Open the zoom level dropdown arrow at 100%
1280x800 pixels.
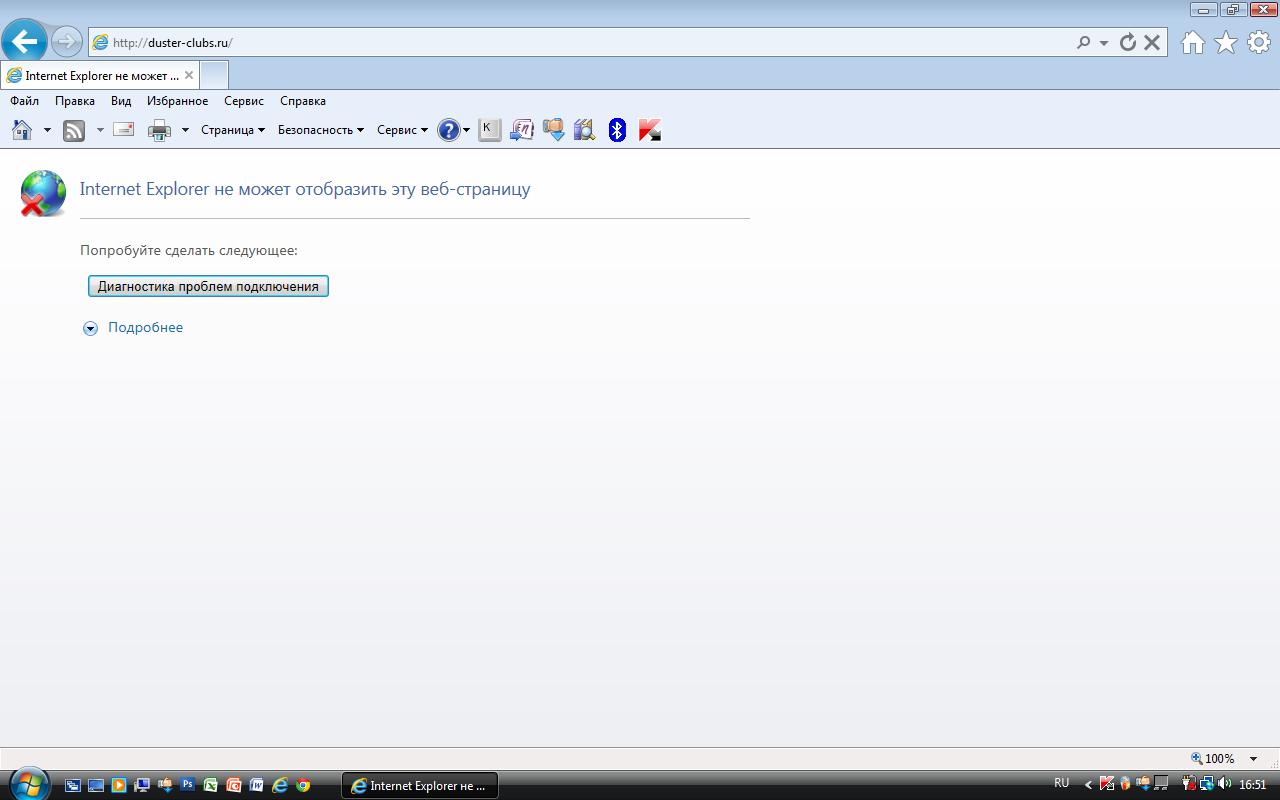(1253, 759)
